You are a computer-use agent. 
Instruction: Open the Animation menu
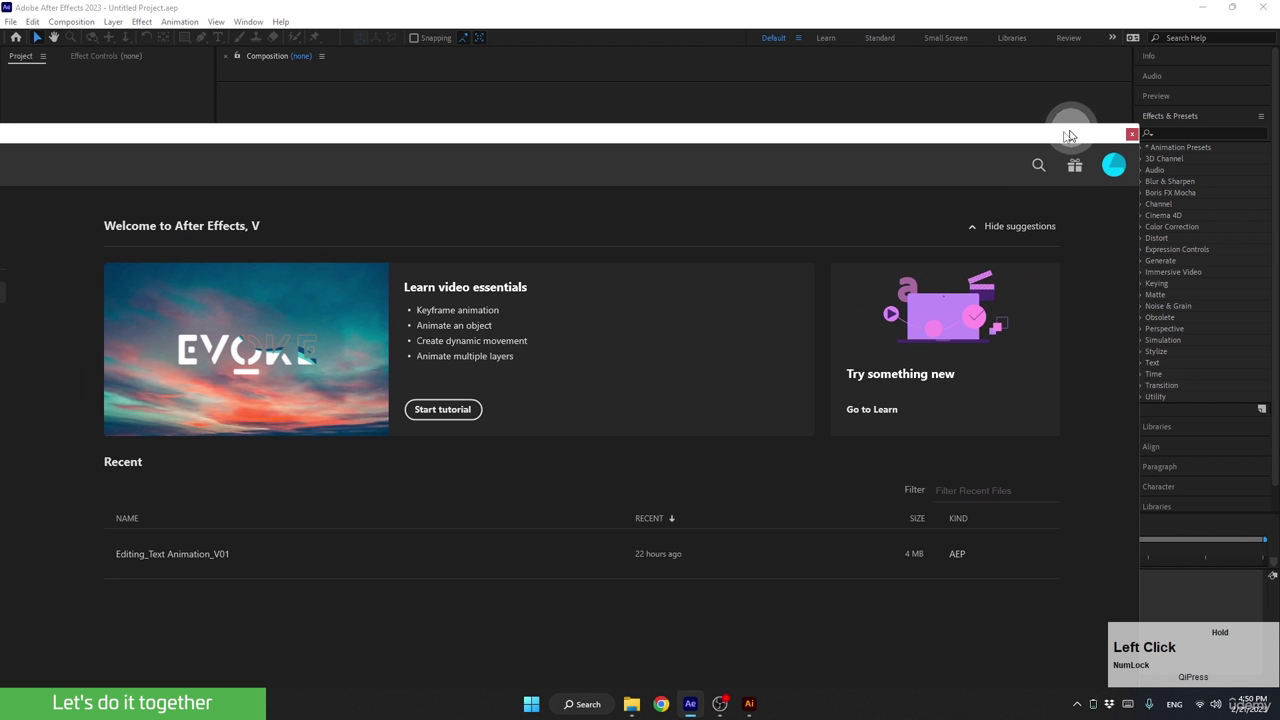(x=180, y=21)
